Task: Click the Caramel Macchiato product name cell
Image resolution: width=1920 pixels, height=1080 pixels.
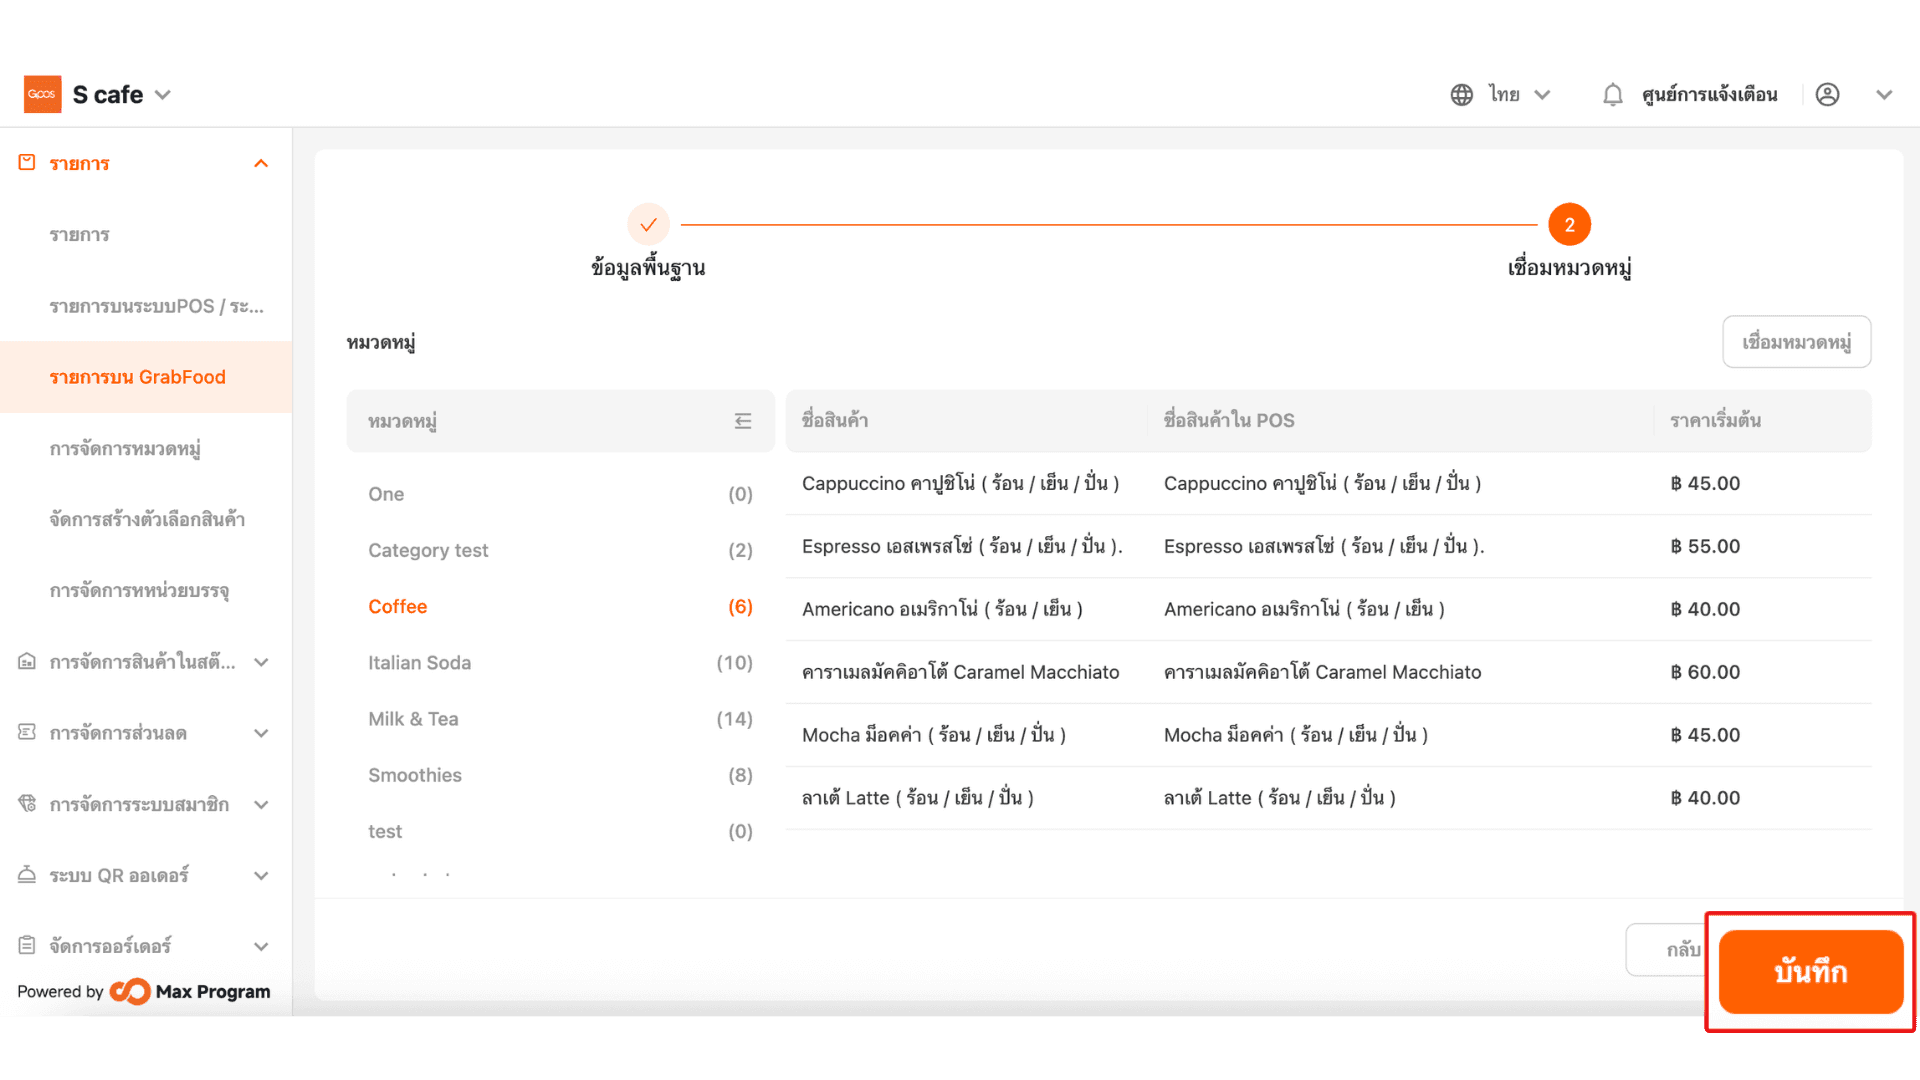Action: click(x=960, y=672)
